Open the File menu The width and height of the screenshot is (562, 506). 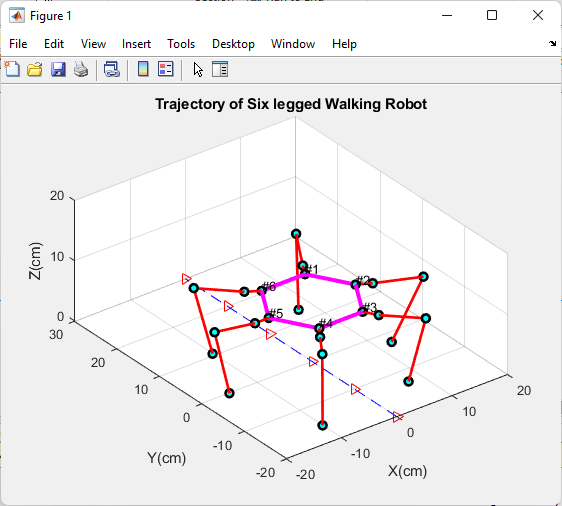click(18, 44)
